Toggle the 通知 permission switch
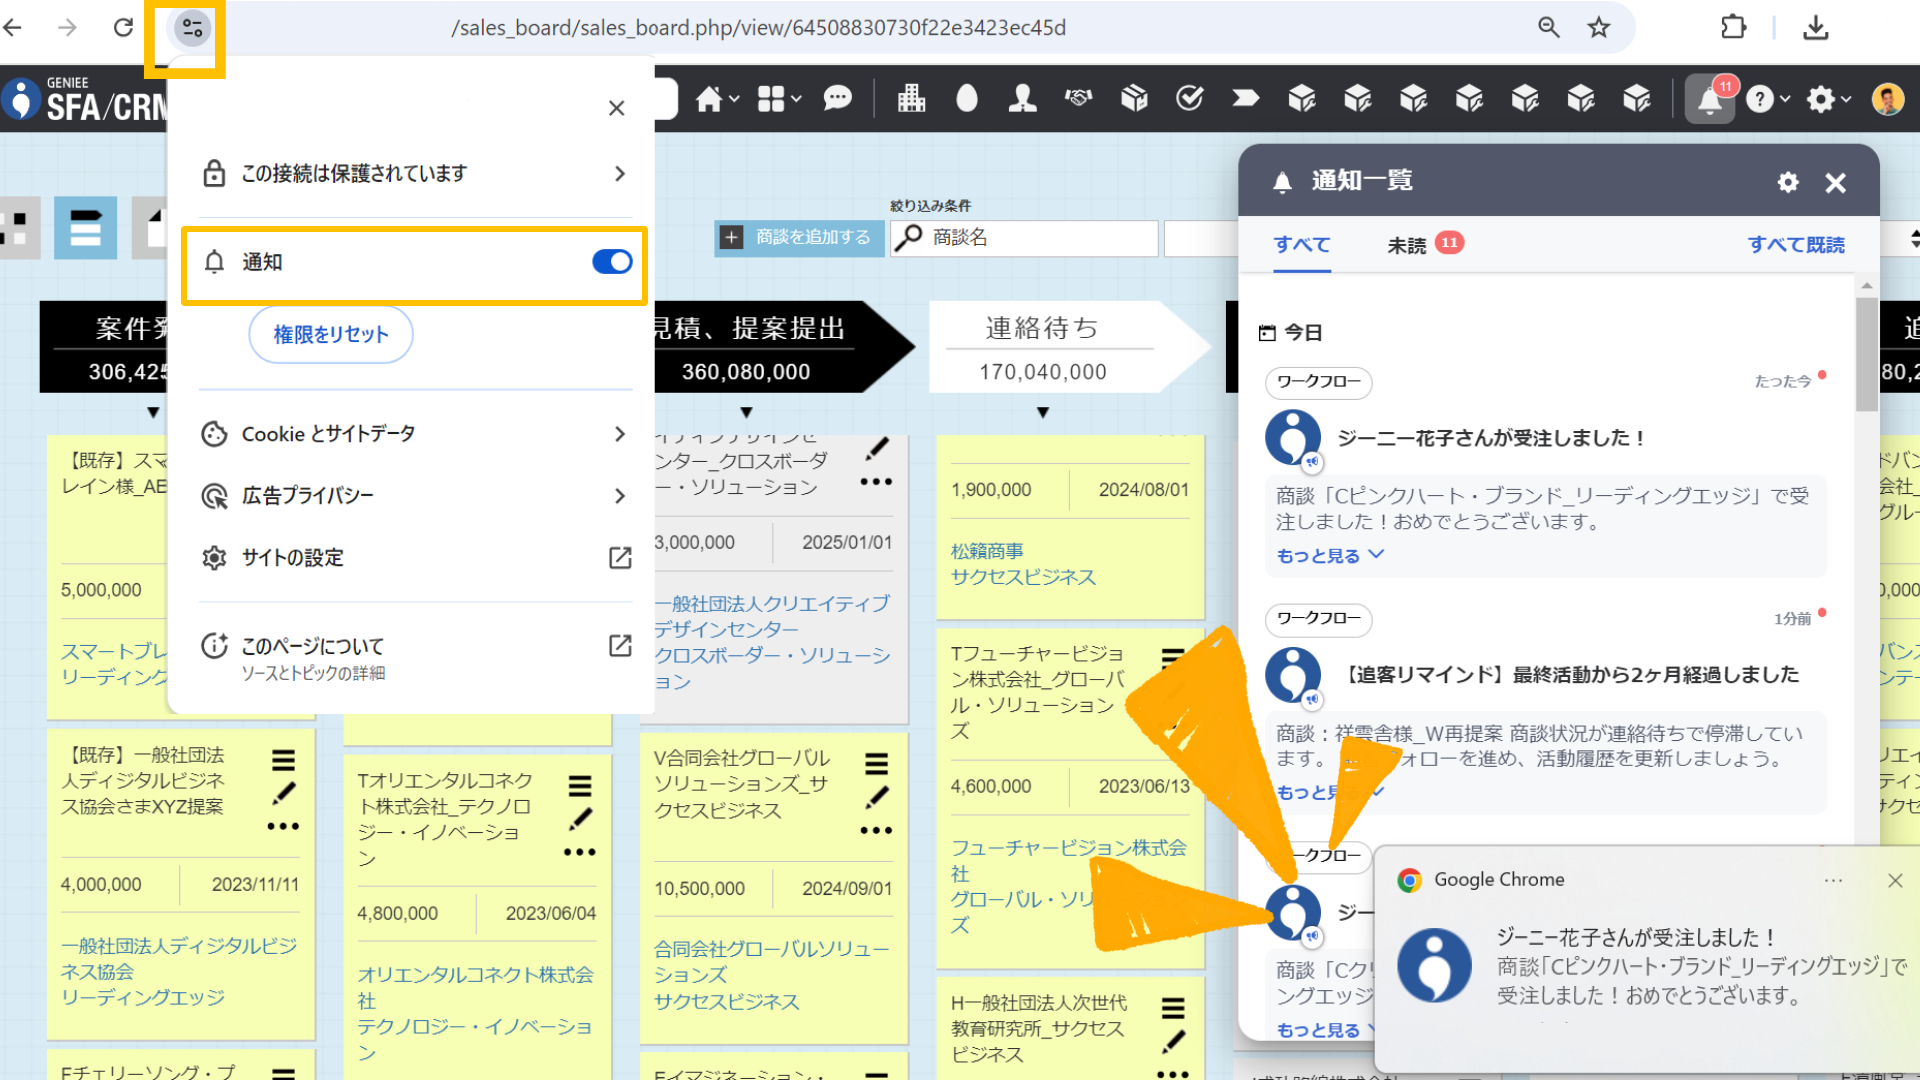This screenshot has width=1920, height=1080. tap(612, 262)
